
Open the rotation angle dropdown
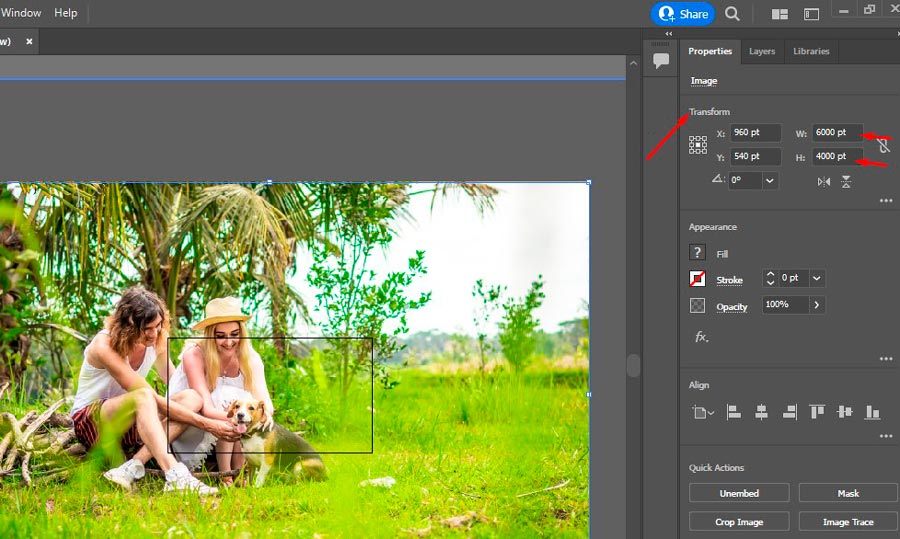pyautogui.click(x=770, y=180)
